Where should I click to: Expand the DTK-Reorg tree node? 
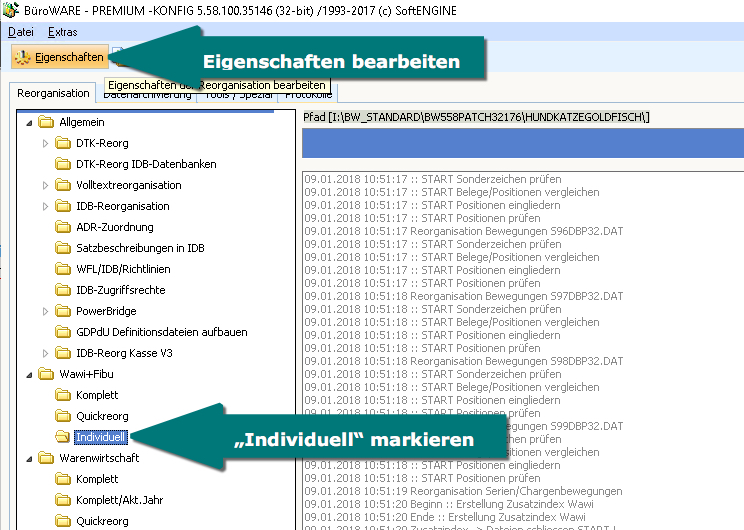pos(45,143)
